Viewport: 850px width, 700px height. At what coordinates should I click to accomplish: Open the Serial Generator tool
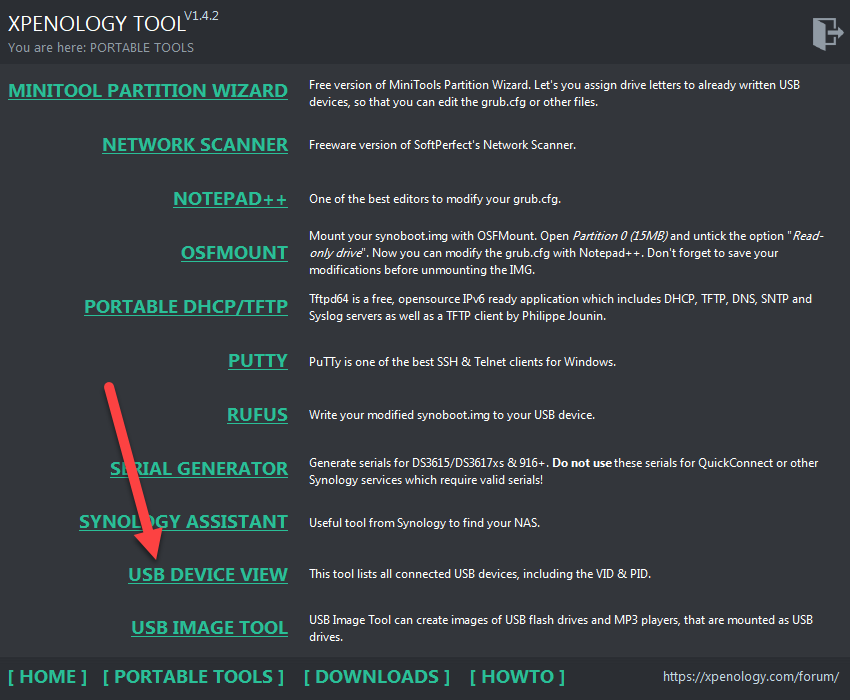click(199, 469)
